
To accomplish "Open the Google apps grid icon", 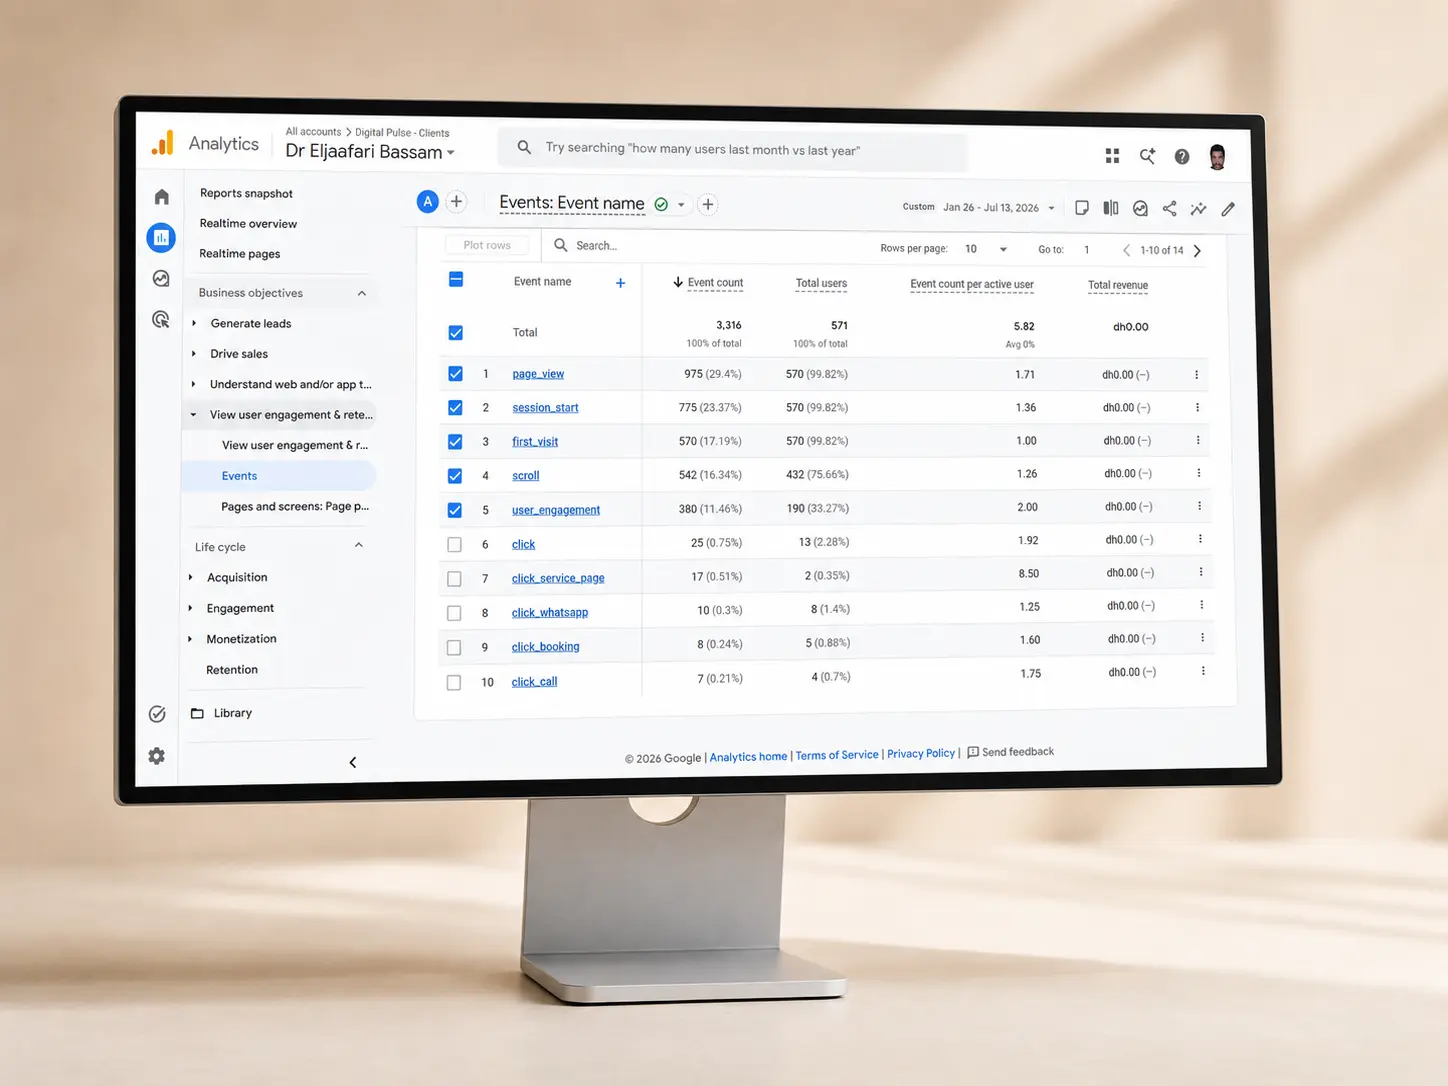I will pos(1112,156).
